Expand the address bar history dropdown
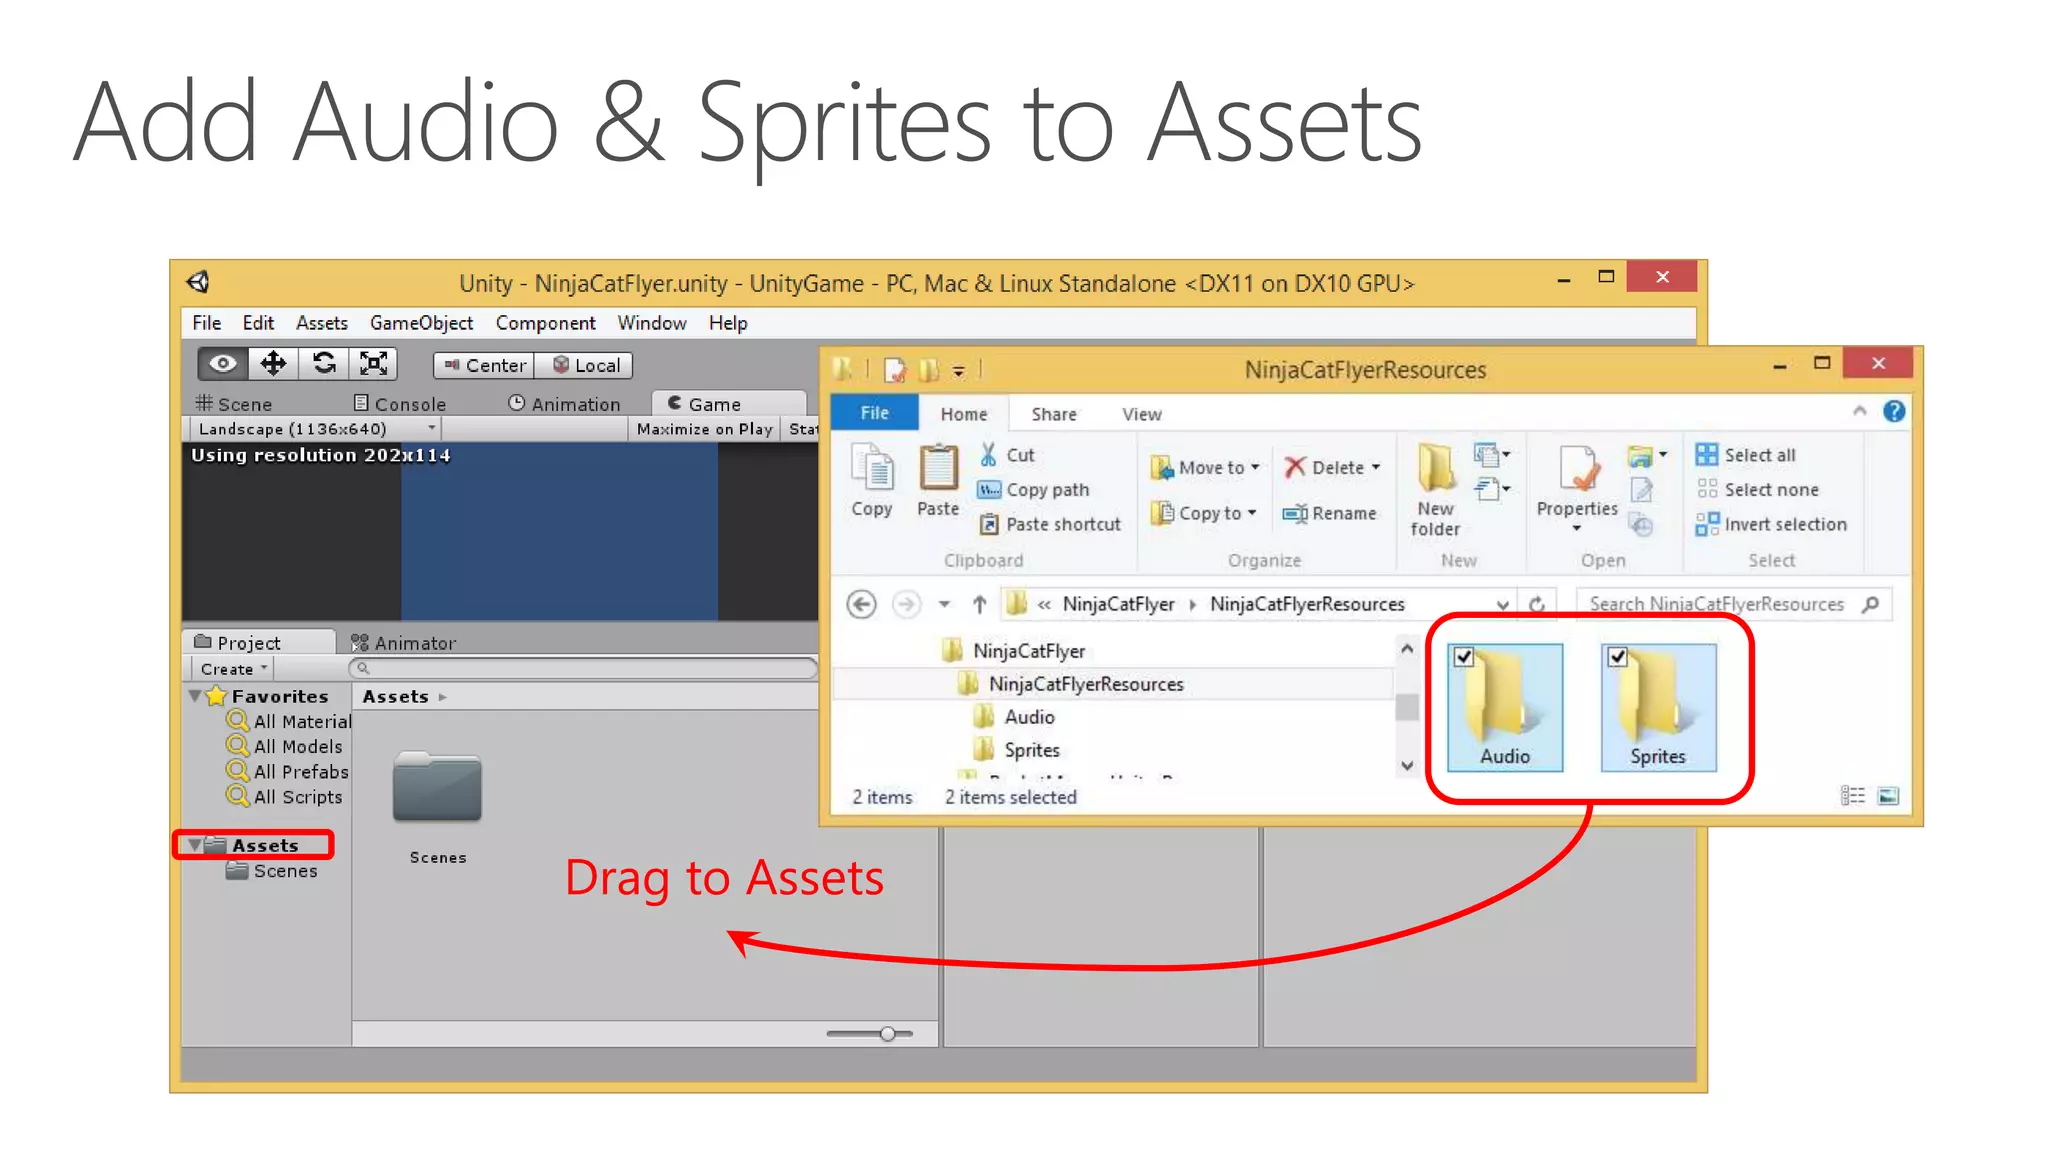The height and width of the screenshot is (1152, 2048). click(x=1502, y=604)
